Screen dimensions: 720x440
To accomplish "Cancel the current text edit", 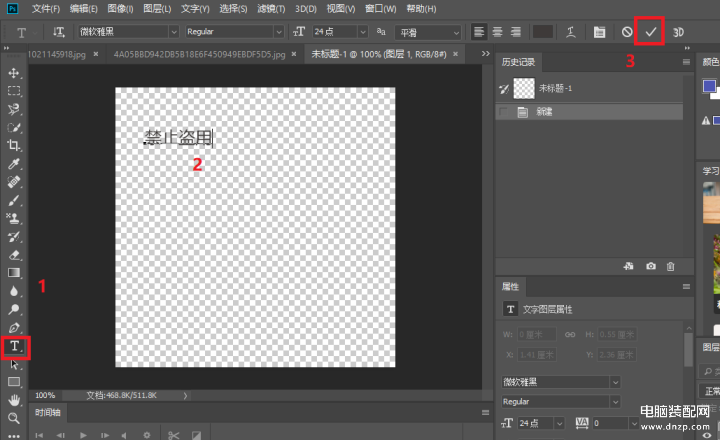I will tap(627, 32).
